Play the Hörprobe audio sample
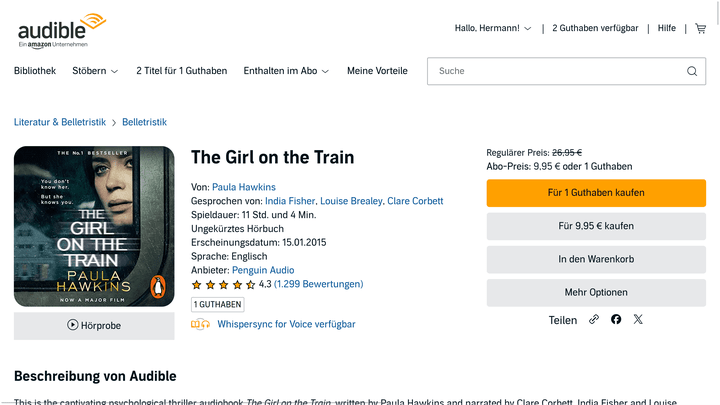This screenshot has height=405, width=720. (x=94, y=325)
